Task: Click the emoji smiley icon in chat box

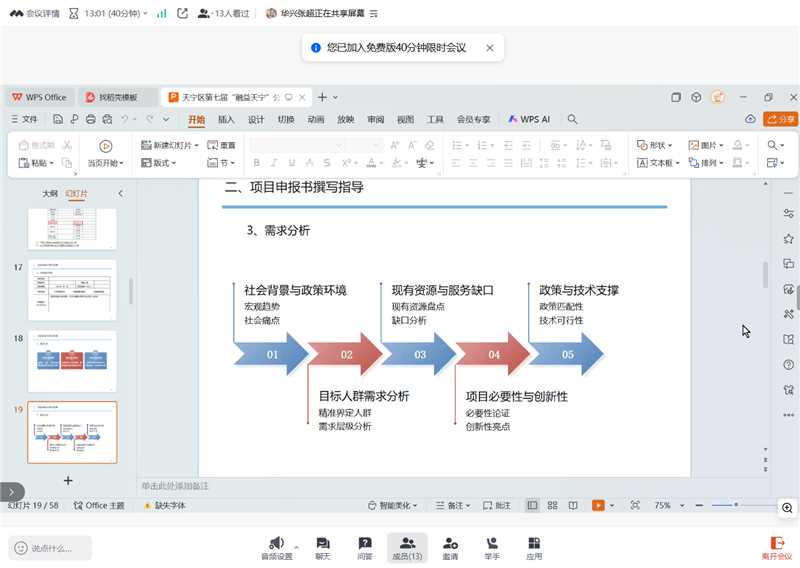Action: [21, 548]
